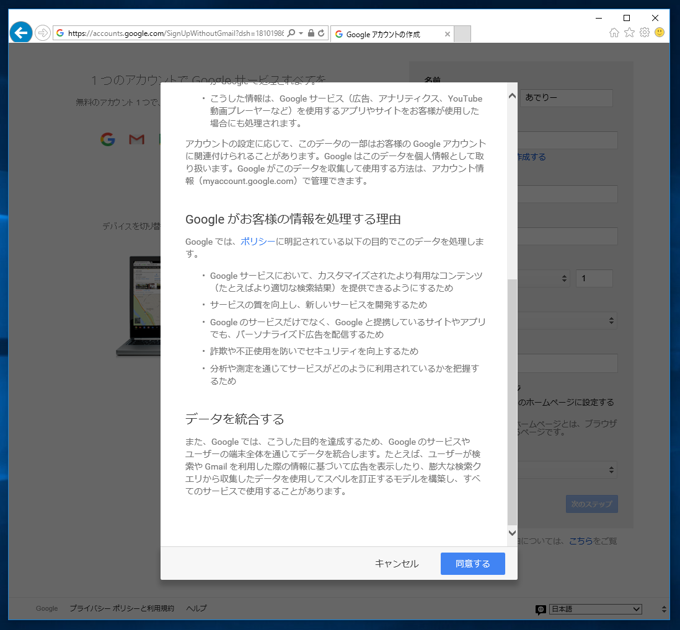
Task: Click the Google favicon in address bar
Action: tap(60, 33)
